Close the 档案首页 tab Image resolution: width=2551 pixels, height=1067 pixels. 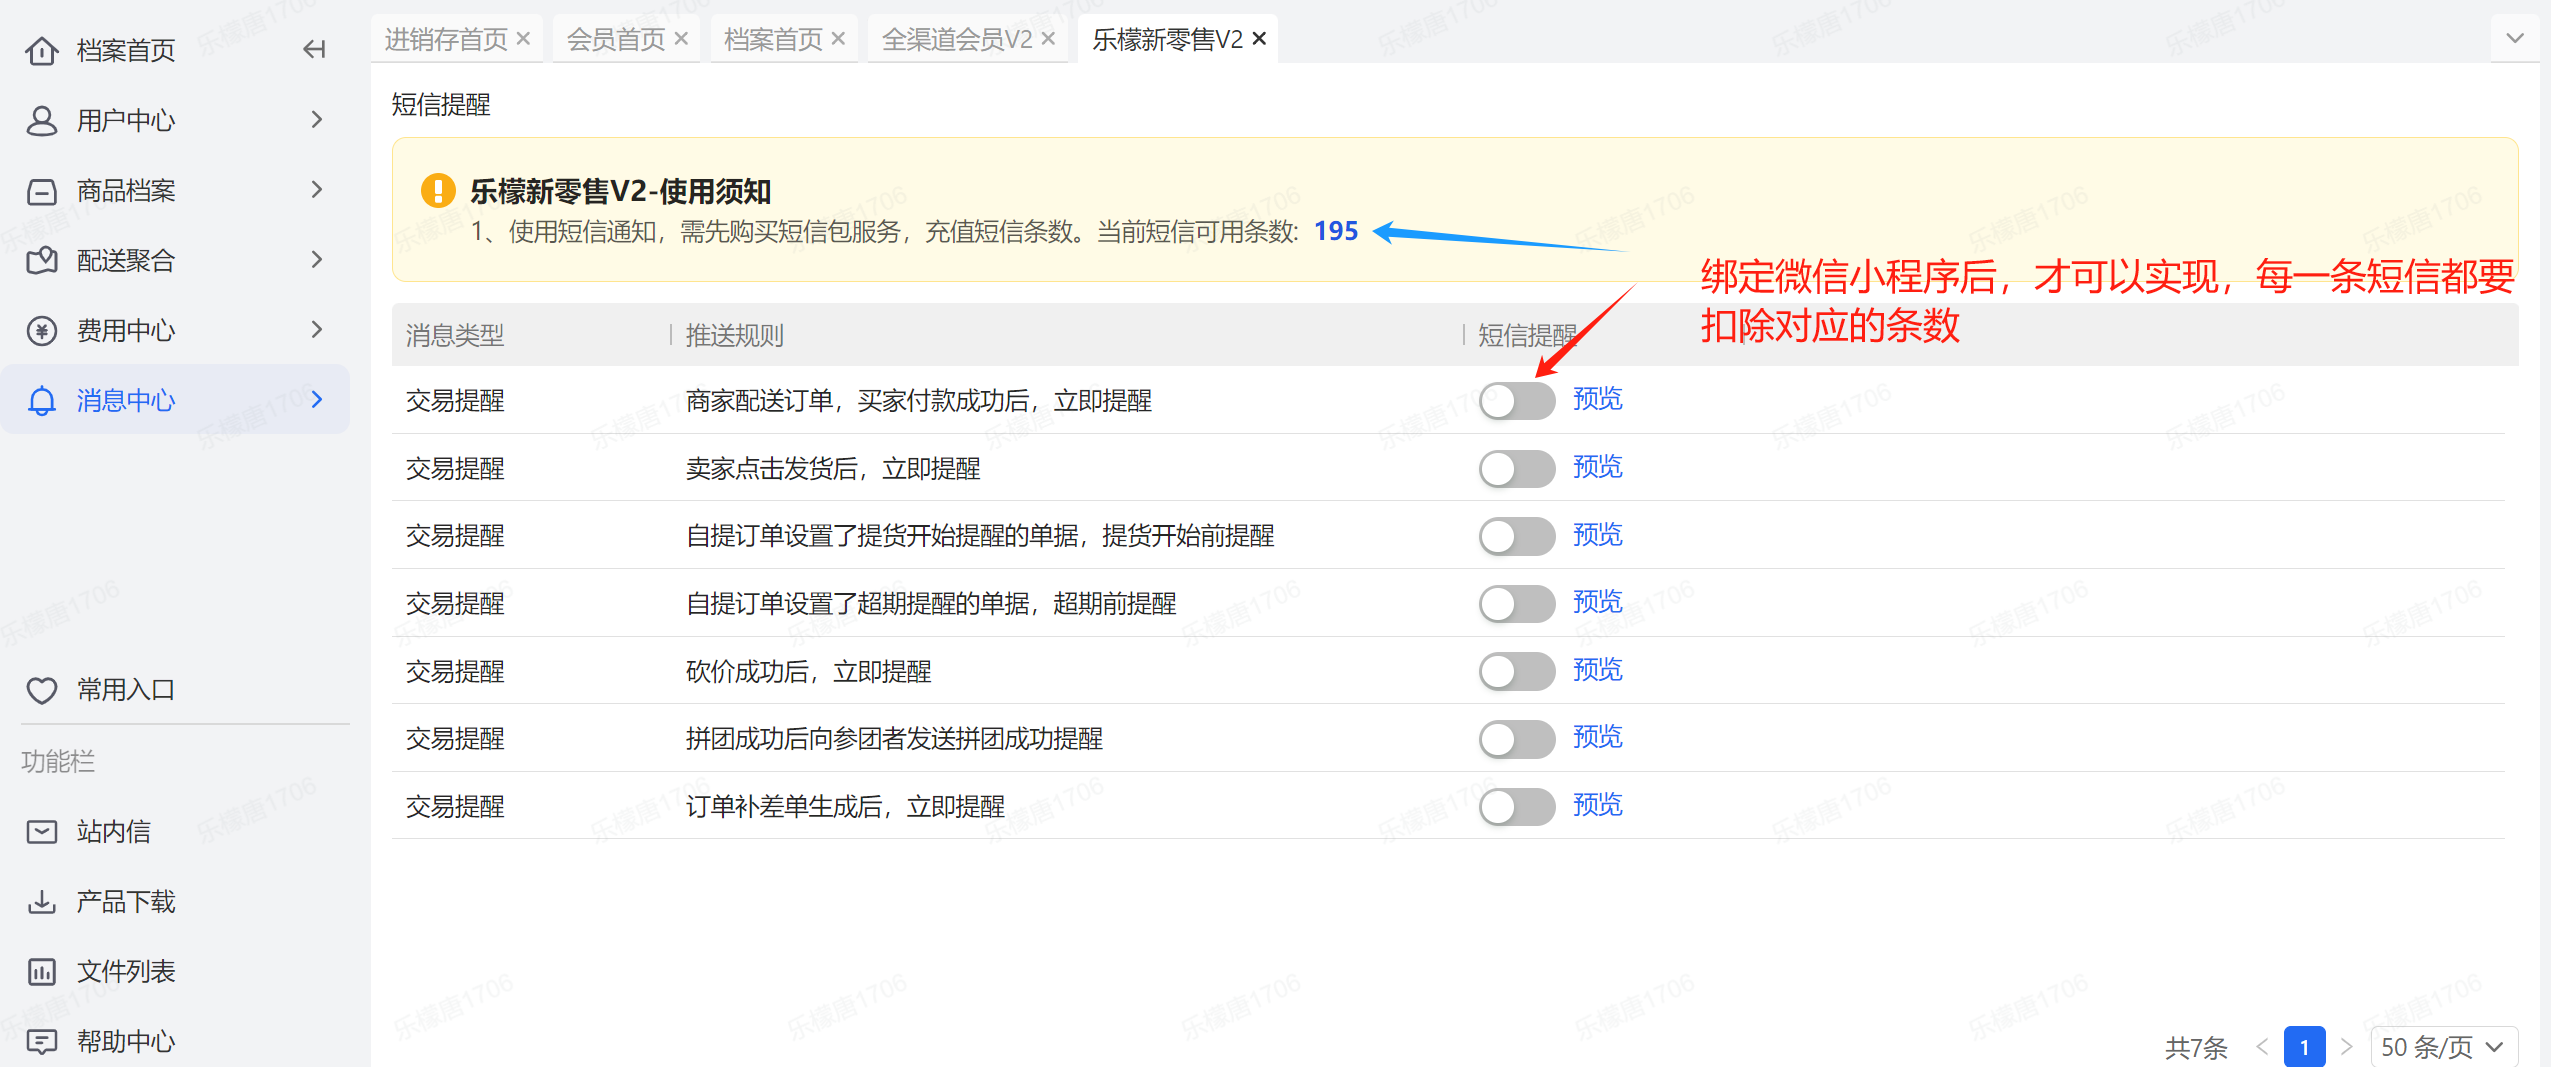pos(838,39)
